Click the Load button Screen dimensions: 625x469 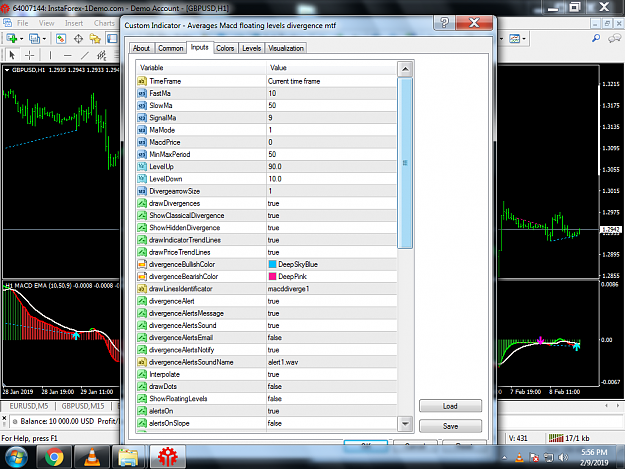click(x=450, y=406)
